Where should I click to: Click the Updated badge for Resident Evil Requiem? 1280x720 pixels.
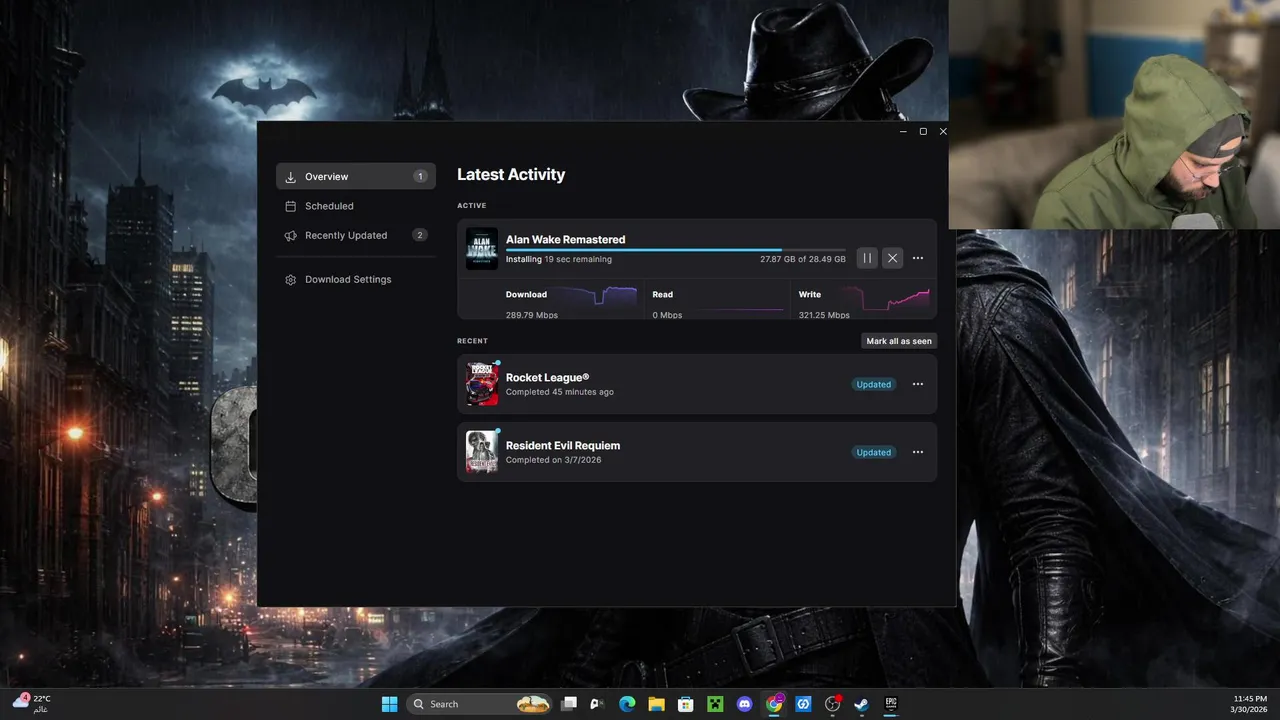[873, 452]
